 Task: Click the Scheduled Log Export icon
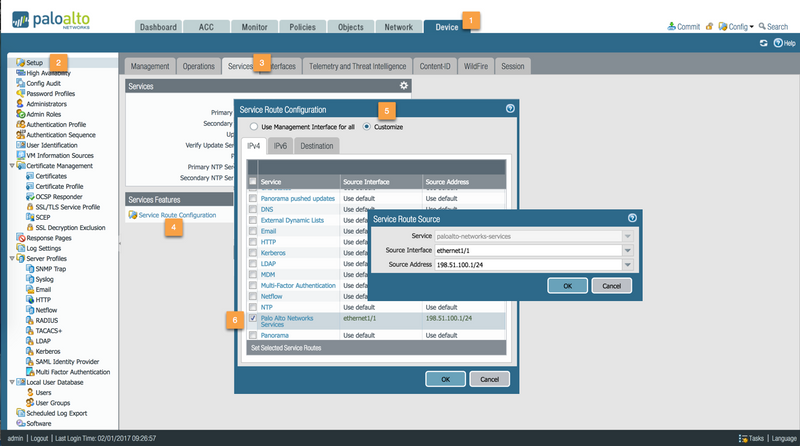click(20, 413)
